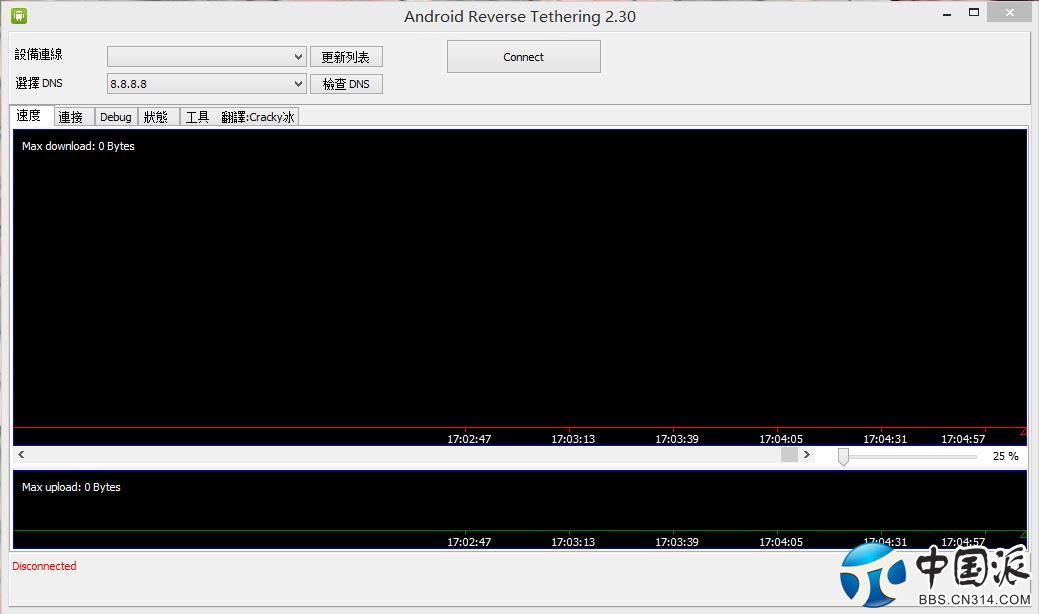Click the horizontal scrollbar thumb

(789, 454)
